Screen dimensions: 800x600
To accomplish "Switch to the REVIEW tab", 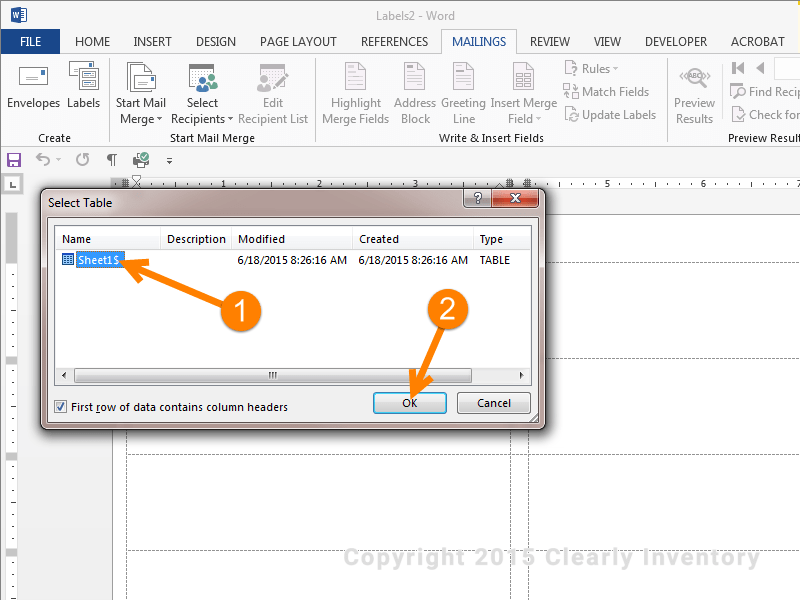I will click(x=549, y=42).
